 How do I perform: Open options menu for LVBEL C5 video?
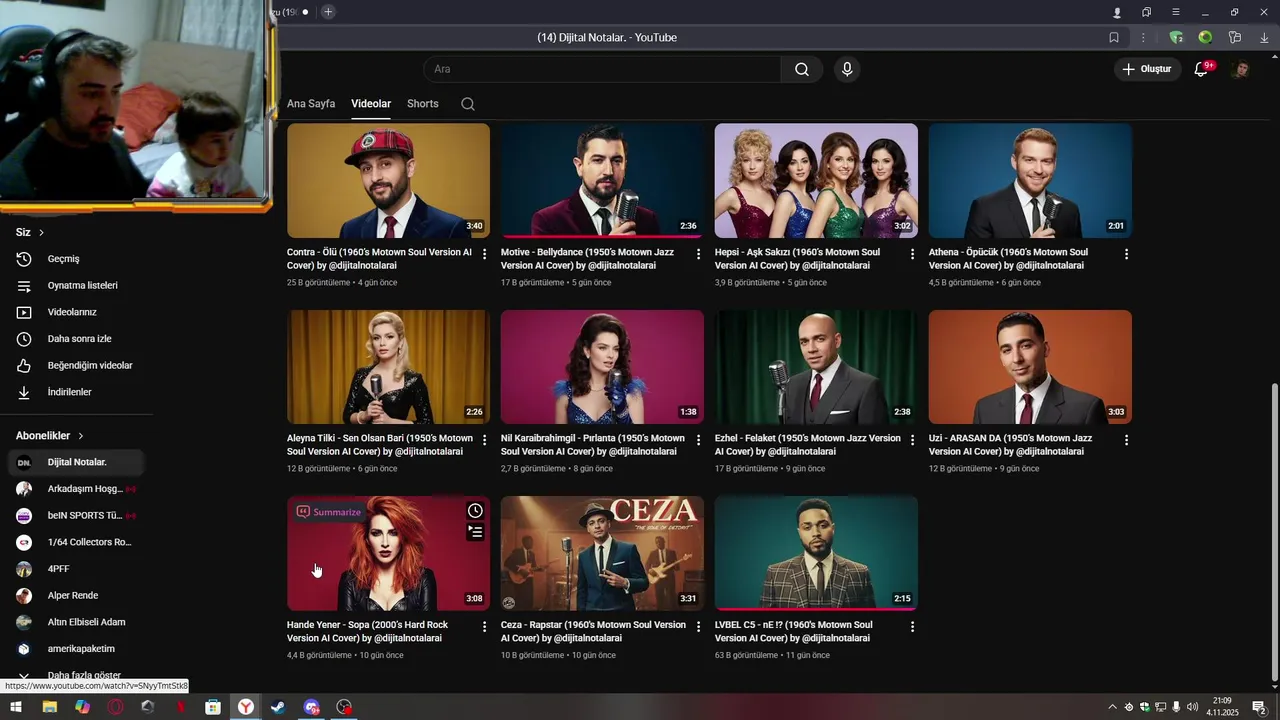[913, 626]
